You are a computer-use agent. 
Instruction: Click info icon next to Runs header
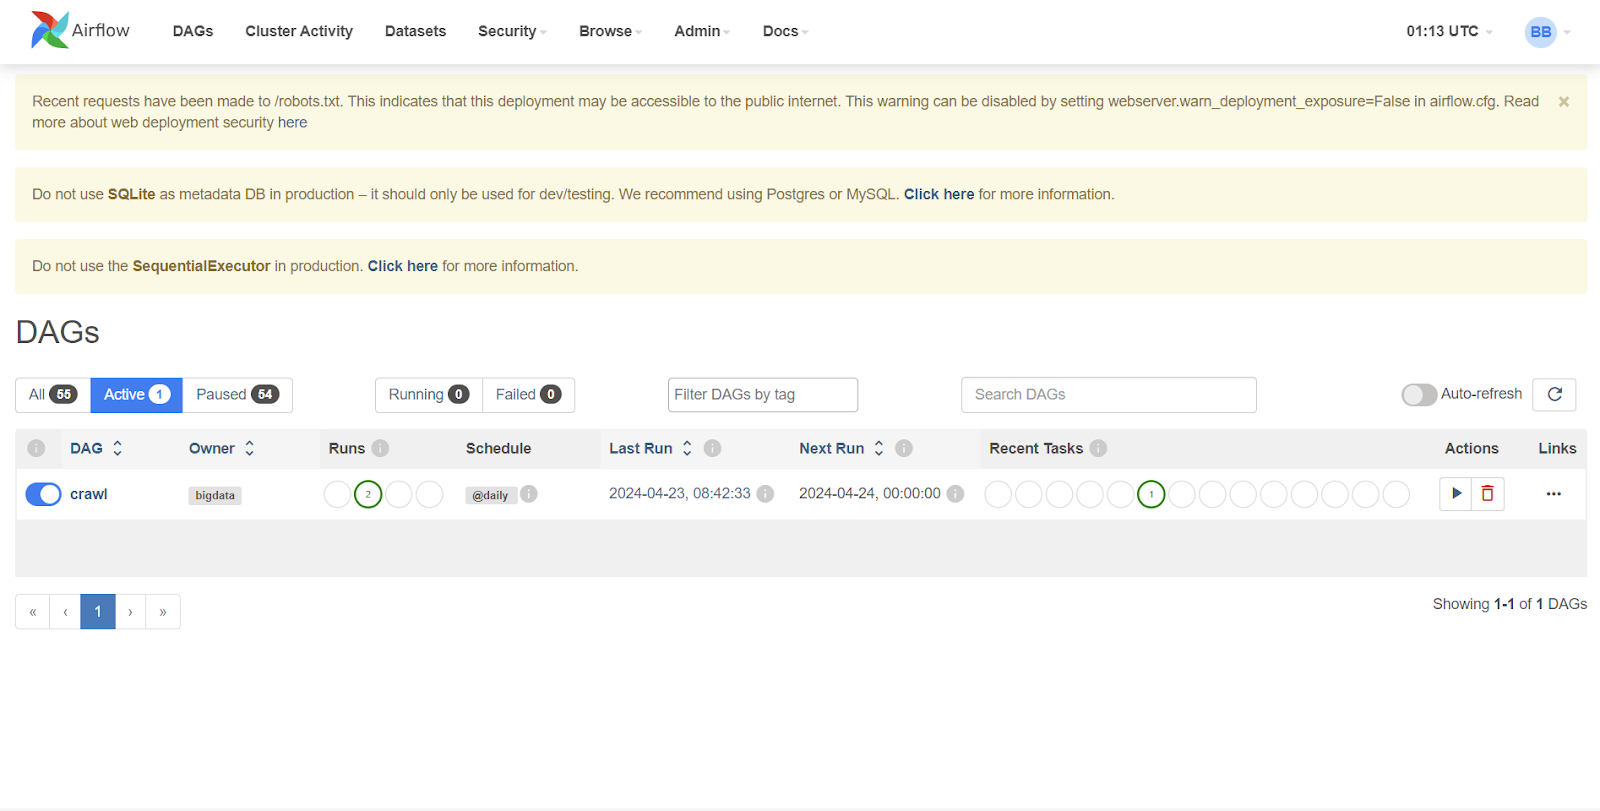coord(380,448)
